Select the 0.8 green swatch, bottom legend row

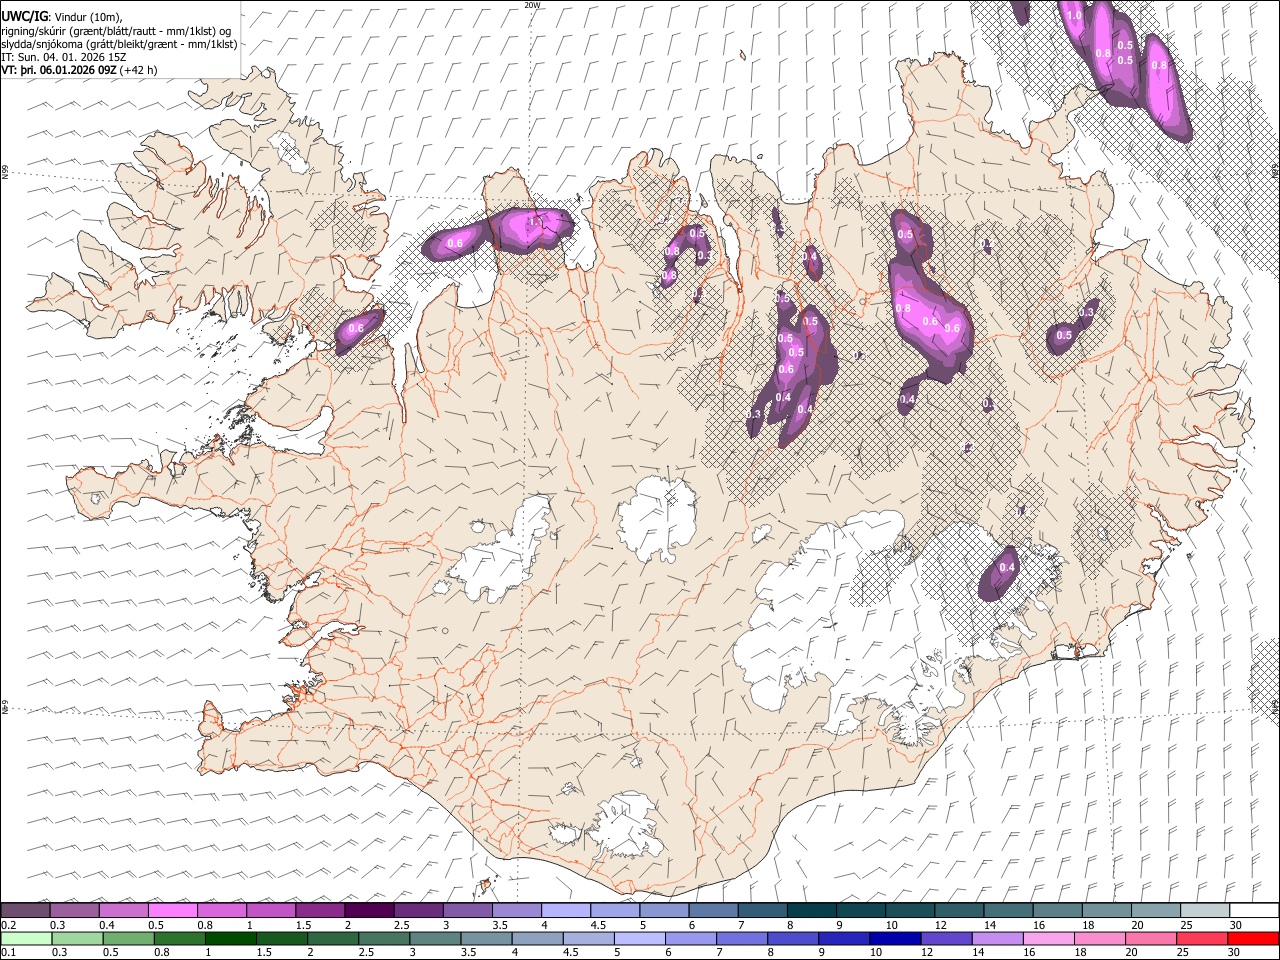179,938
